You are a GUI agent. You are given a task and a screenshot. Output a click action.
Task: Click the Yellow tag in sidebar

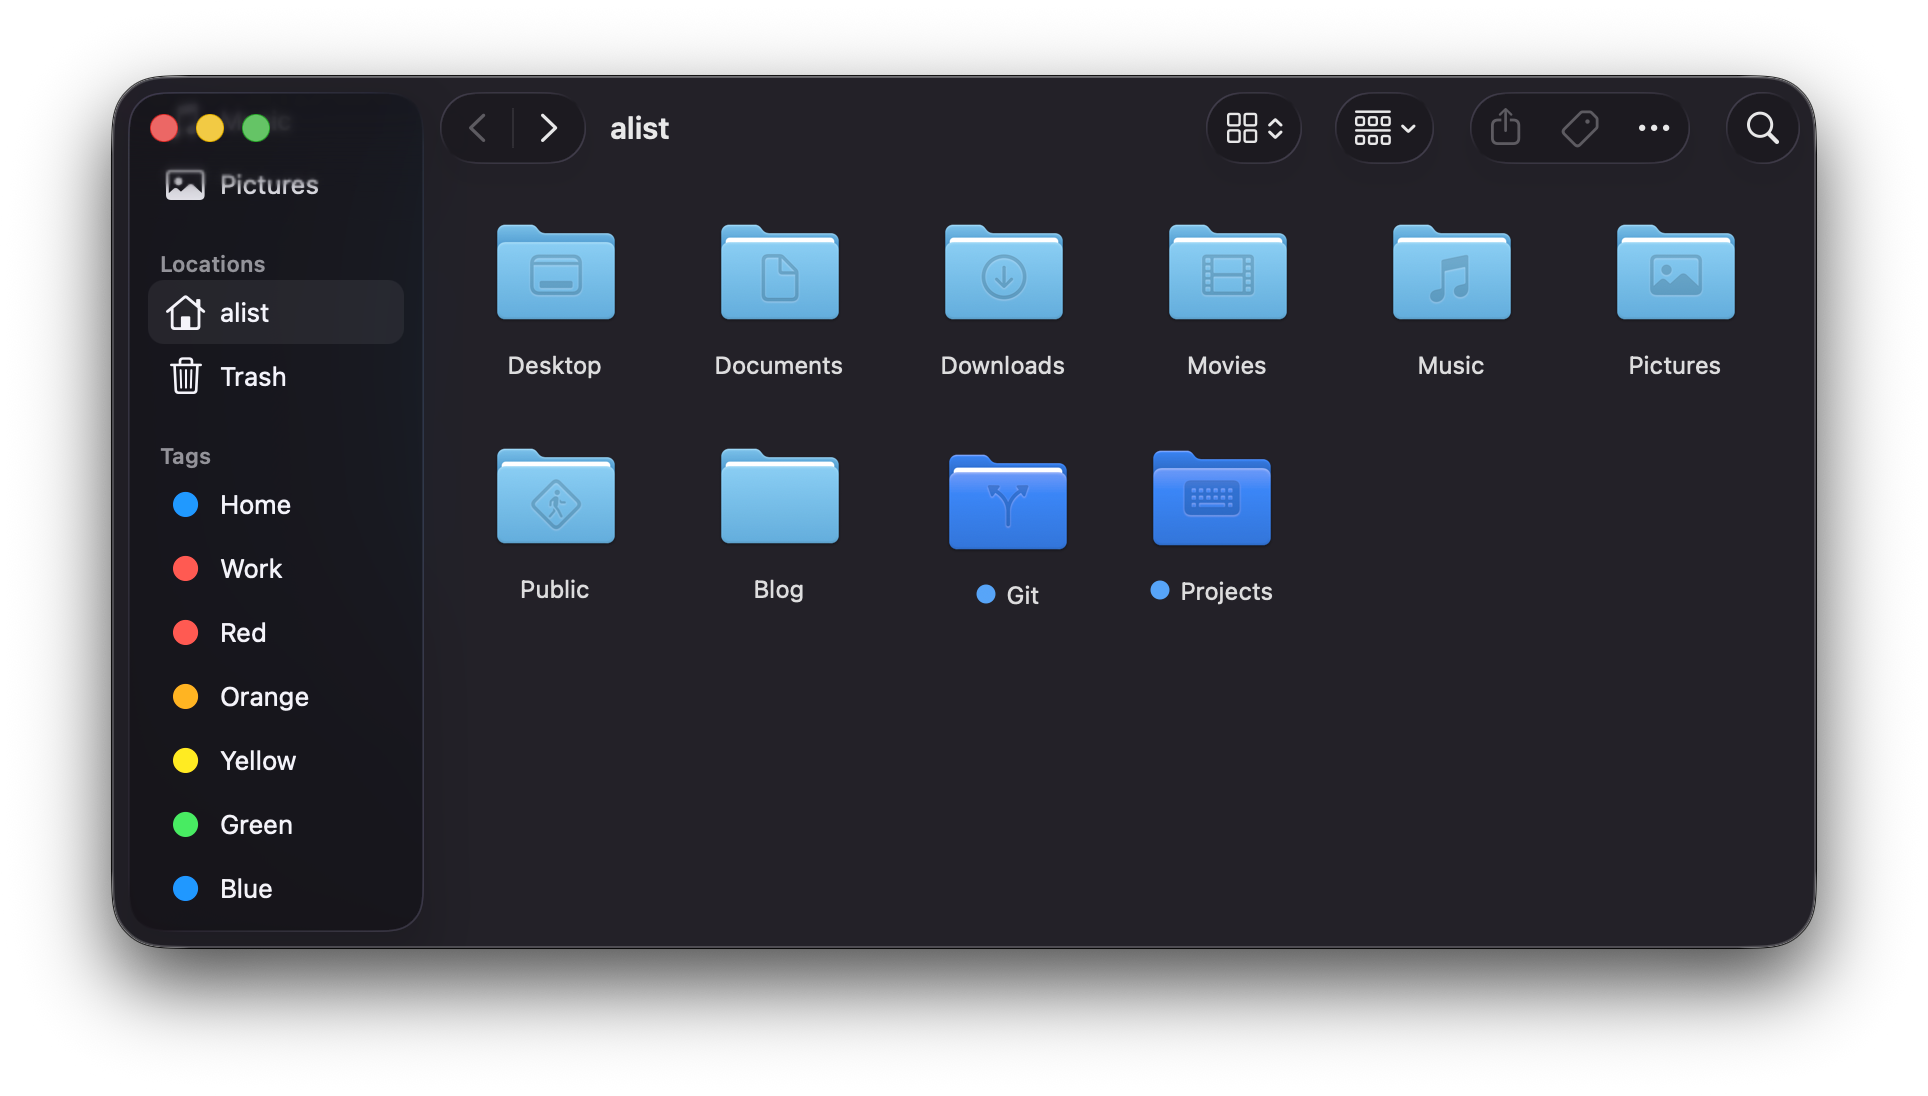[258, 761]
